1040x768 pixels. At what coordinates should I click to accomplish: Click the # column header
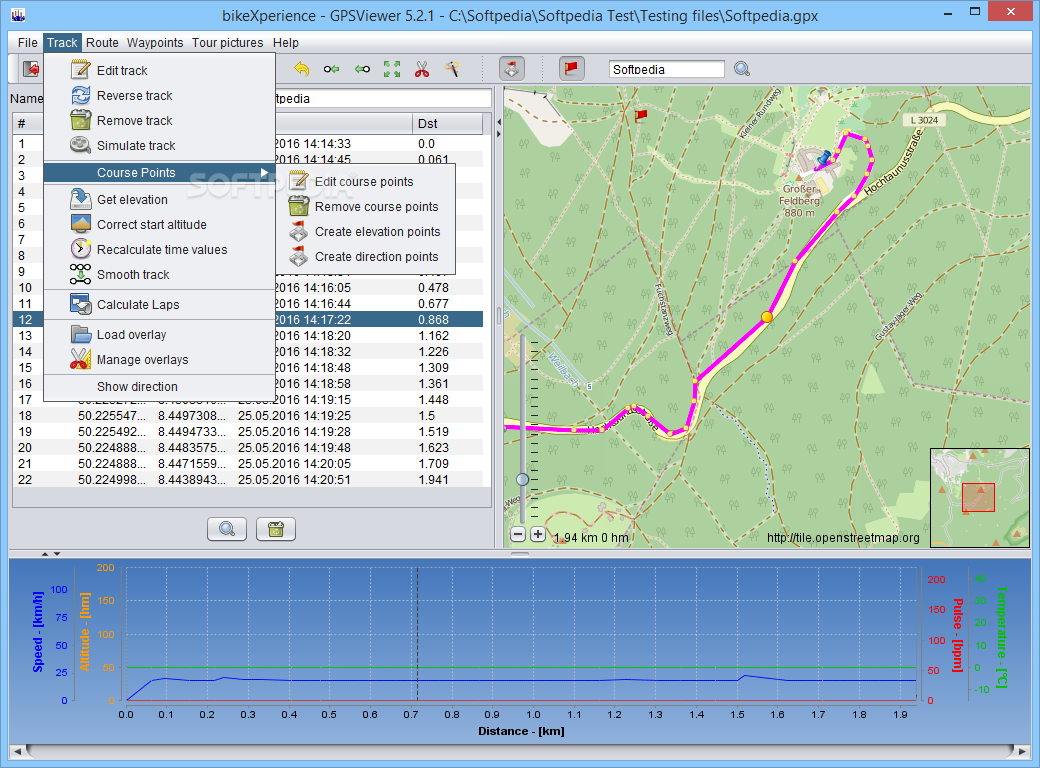click(28, 123)
